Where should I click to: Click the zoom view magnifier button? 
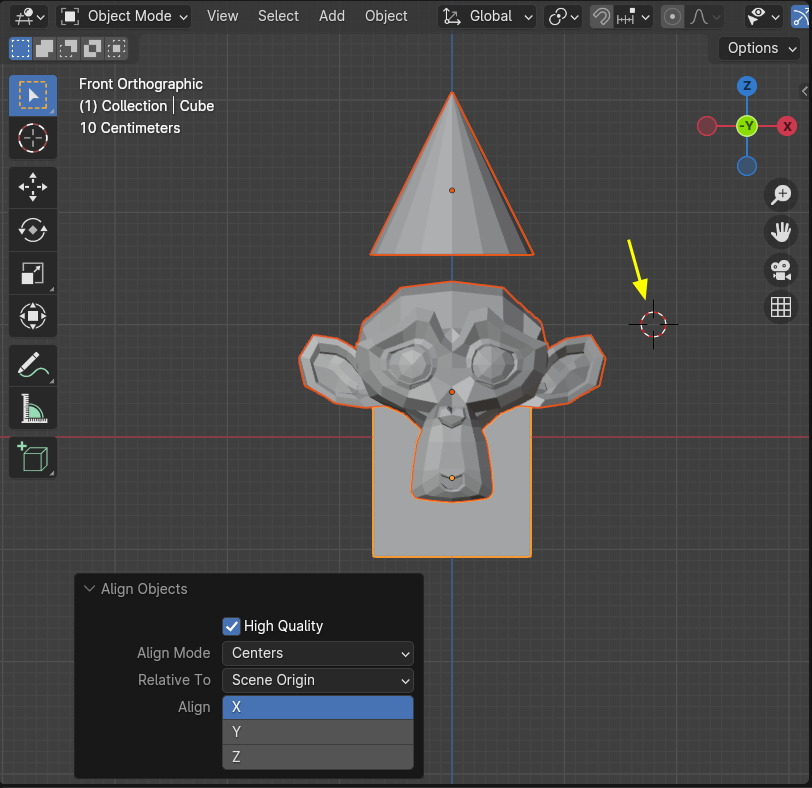tap(781, 195)
